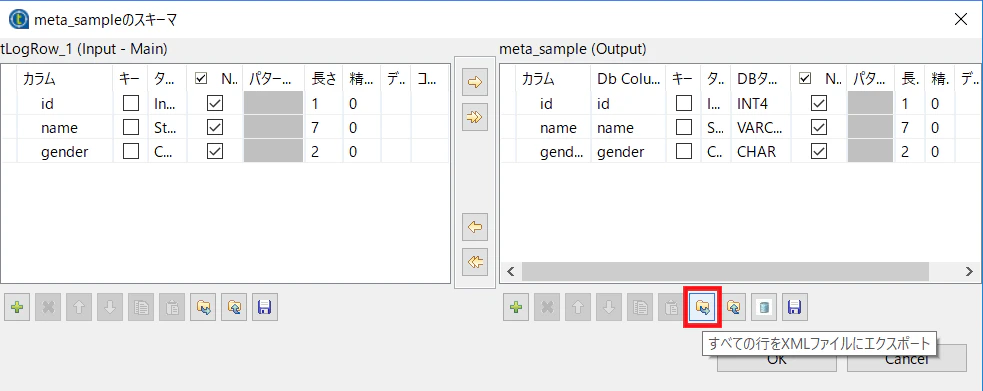Toggle nullable header checkbox in input table
Screen dimensions: 983x391
pyautogui.click(x=201, y=79)
